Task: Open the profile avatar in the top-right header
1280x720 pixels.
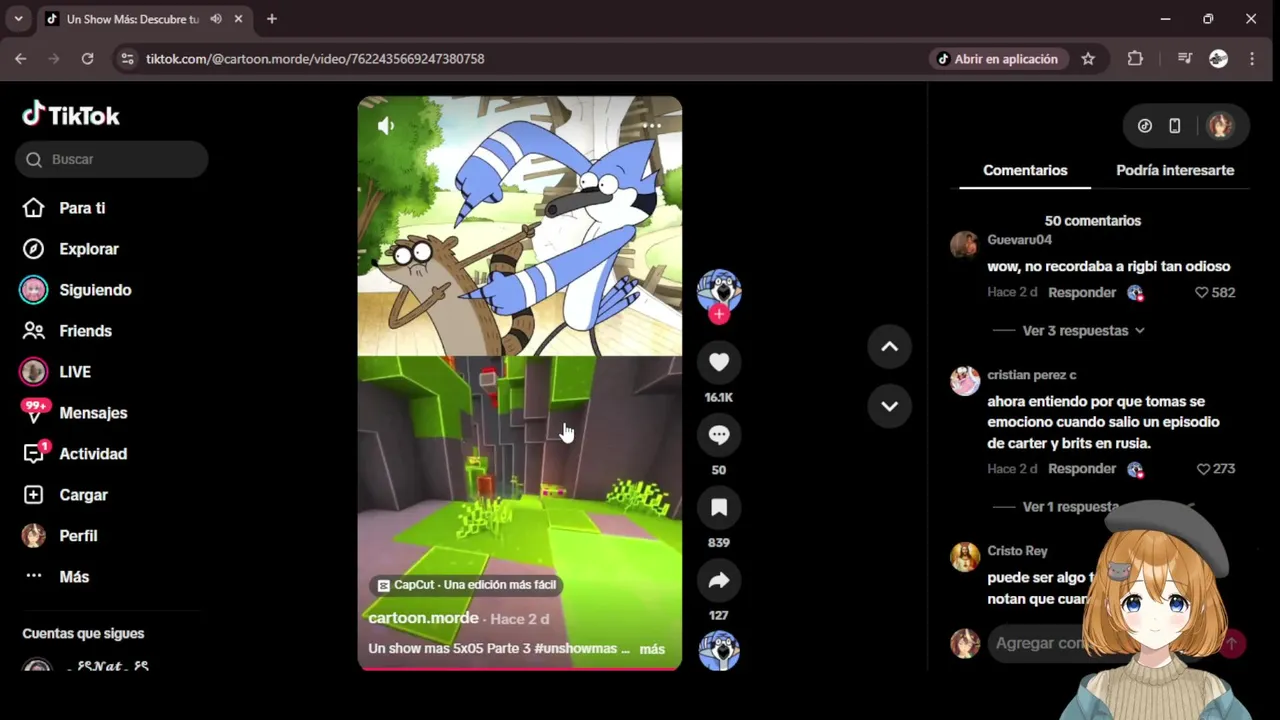Action: 1219,125
